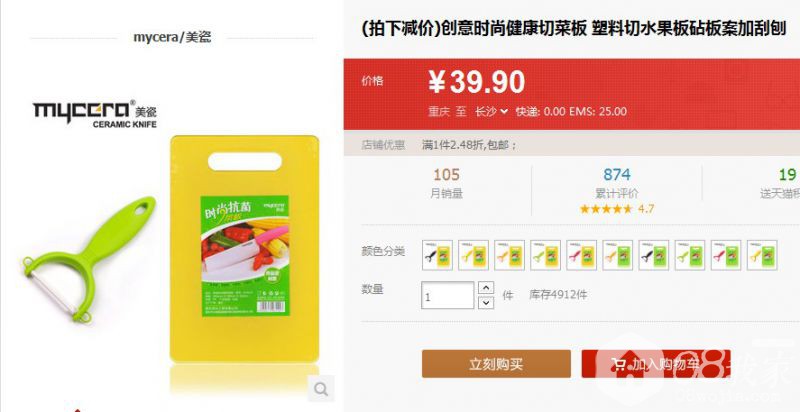The width and height of the screenshot is (800, 412).
Task: Click the magnifier zoom icon on product image
Action: [321, 389]
